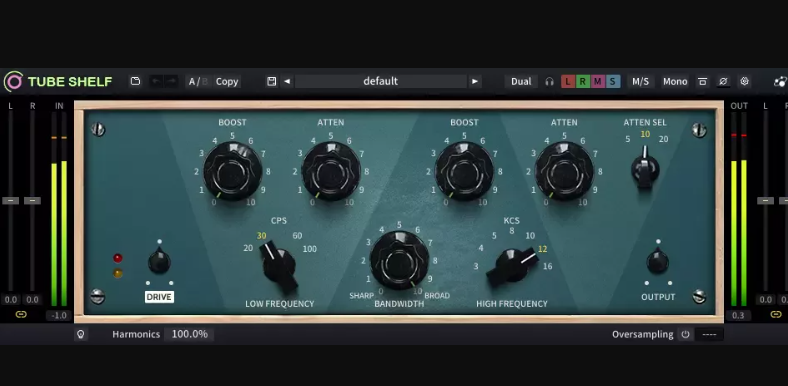Viewport: 788px width, 386px height.
Task: Toggle the input channel link icon
Action: [x=21, y=315]
